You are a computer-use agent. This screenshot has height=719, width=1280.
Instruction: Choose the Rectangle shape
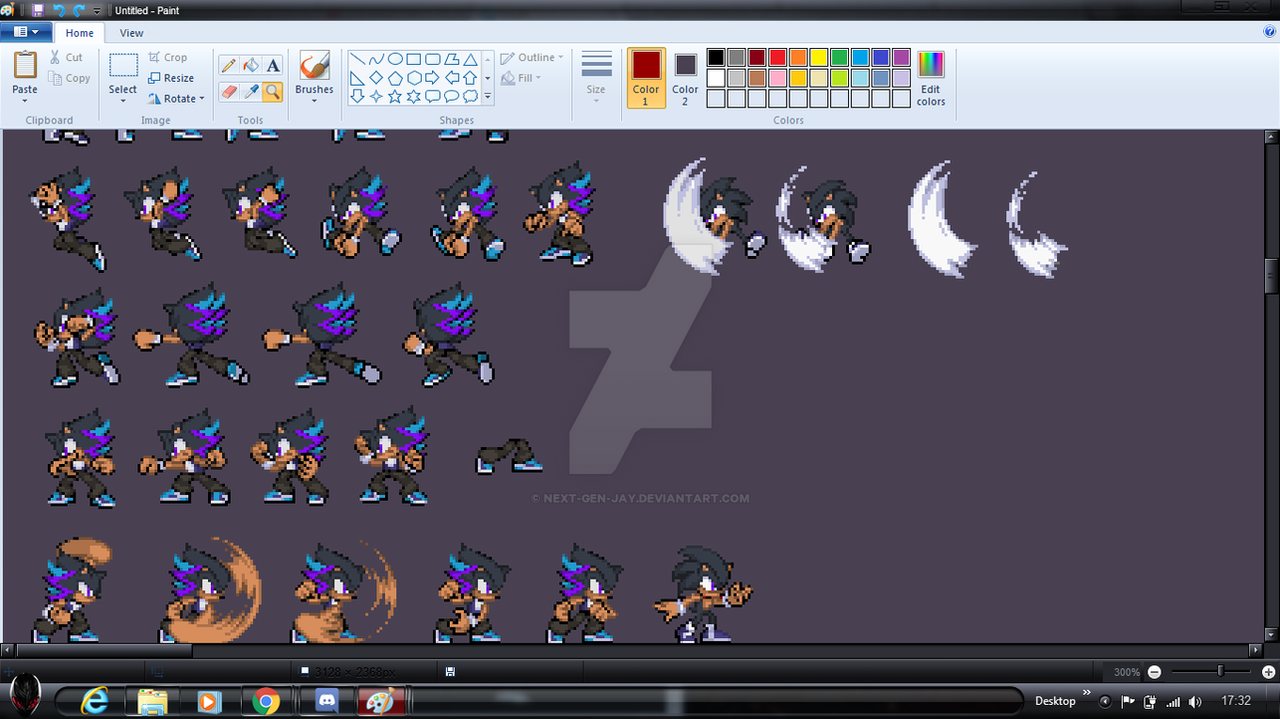click(414, 59)
